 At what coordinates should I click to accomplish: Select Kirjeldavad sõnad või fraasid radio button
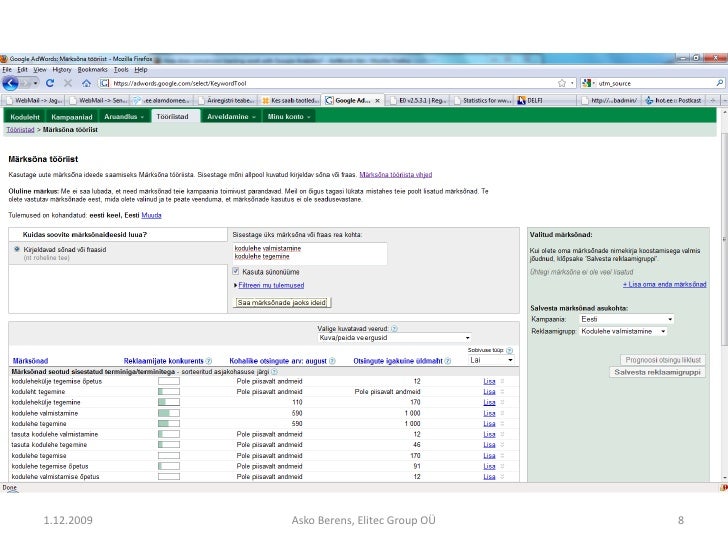tap(15, 251)
